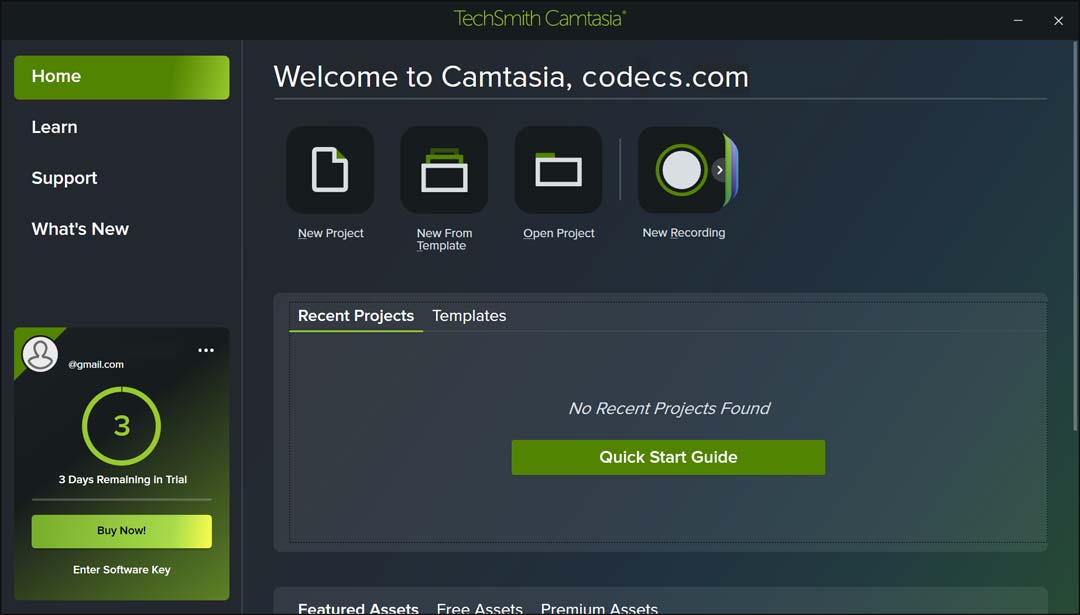The image size is (1080, 615).
Task: Select the Premium Assets tab
Action: [599, 608]
